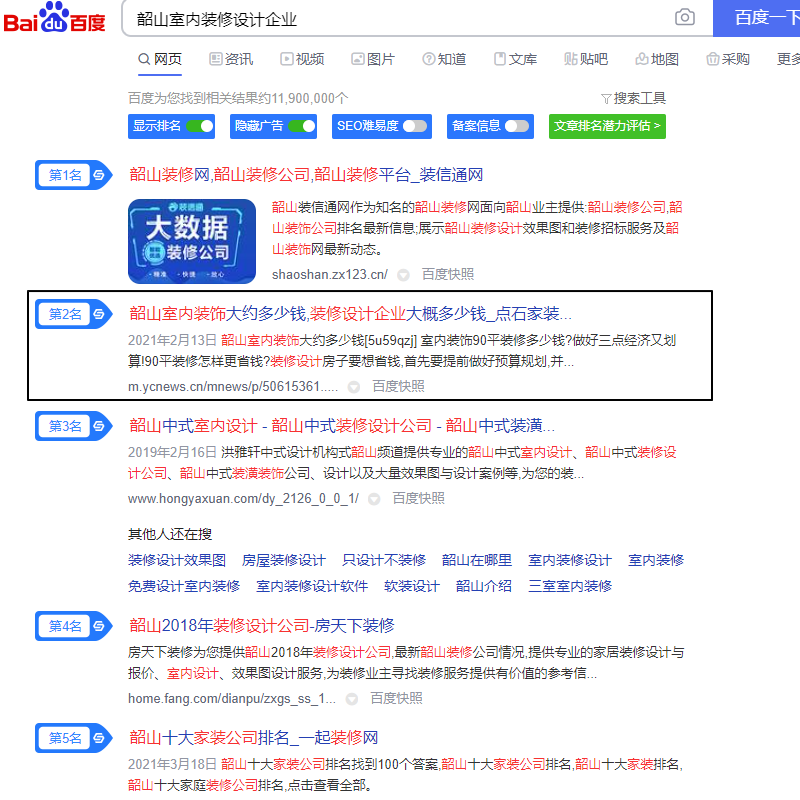
Task: Open 百度快照 for shaoshan.zx123.cn result
Action: point(447,274)
